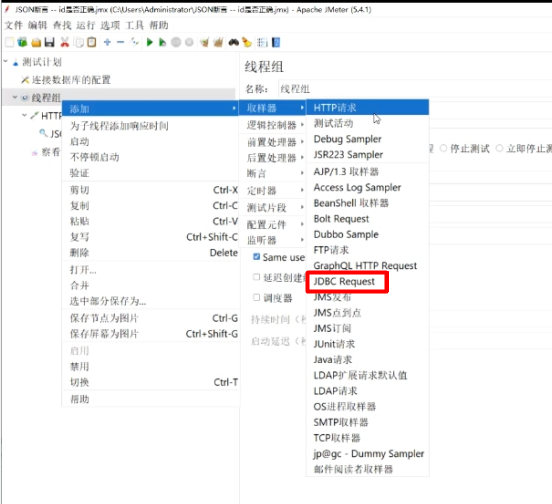The image size is (552, 504).
Task: Click the 测试计划 tree node icon
Action: pyautogui.click(x=15, y=63)
